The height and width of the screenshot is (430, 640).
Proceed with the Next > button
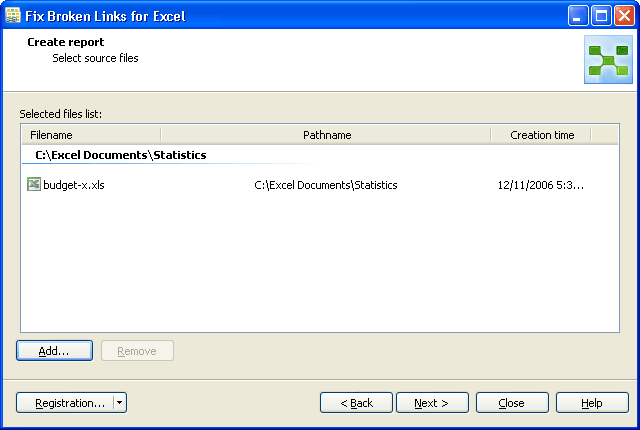click(x=432, y=403)
